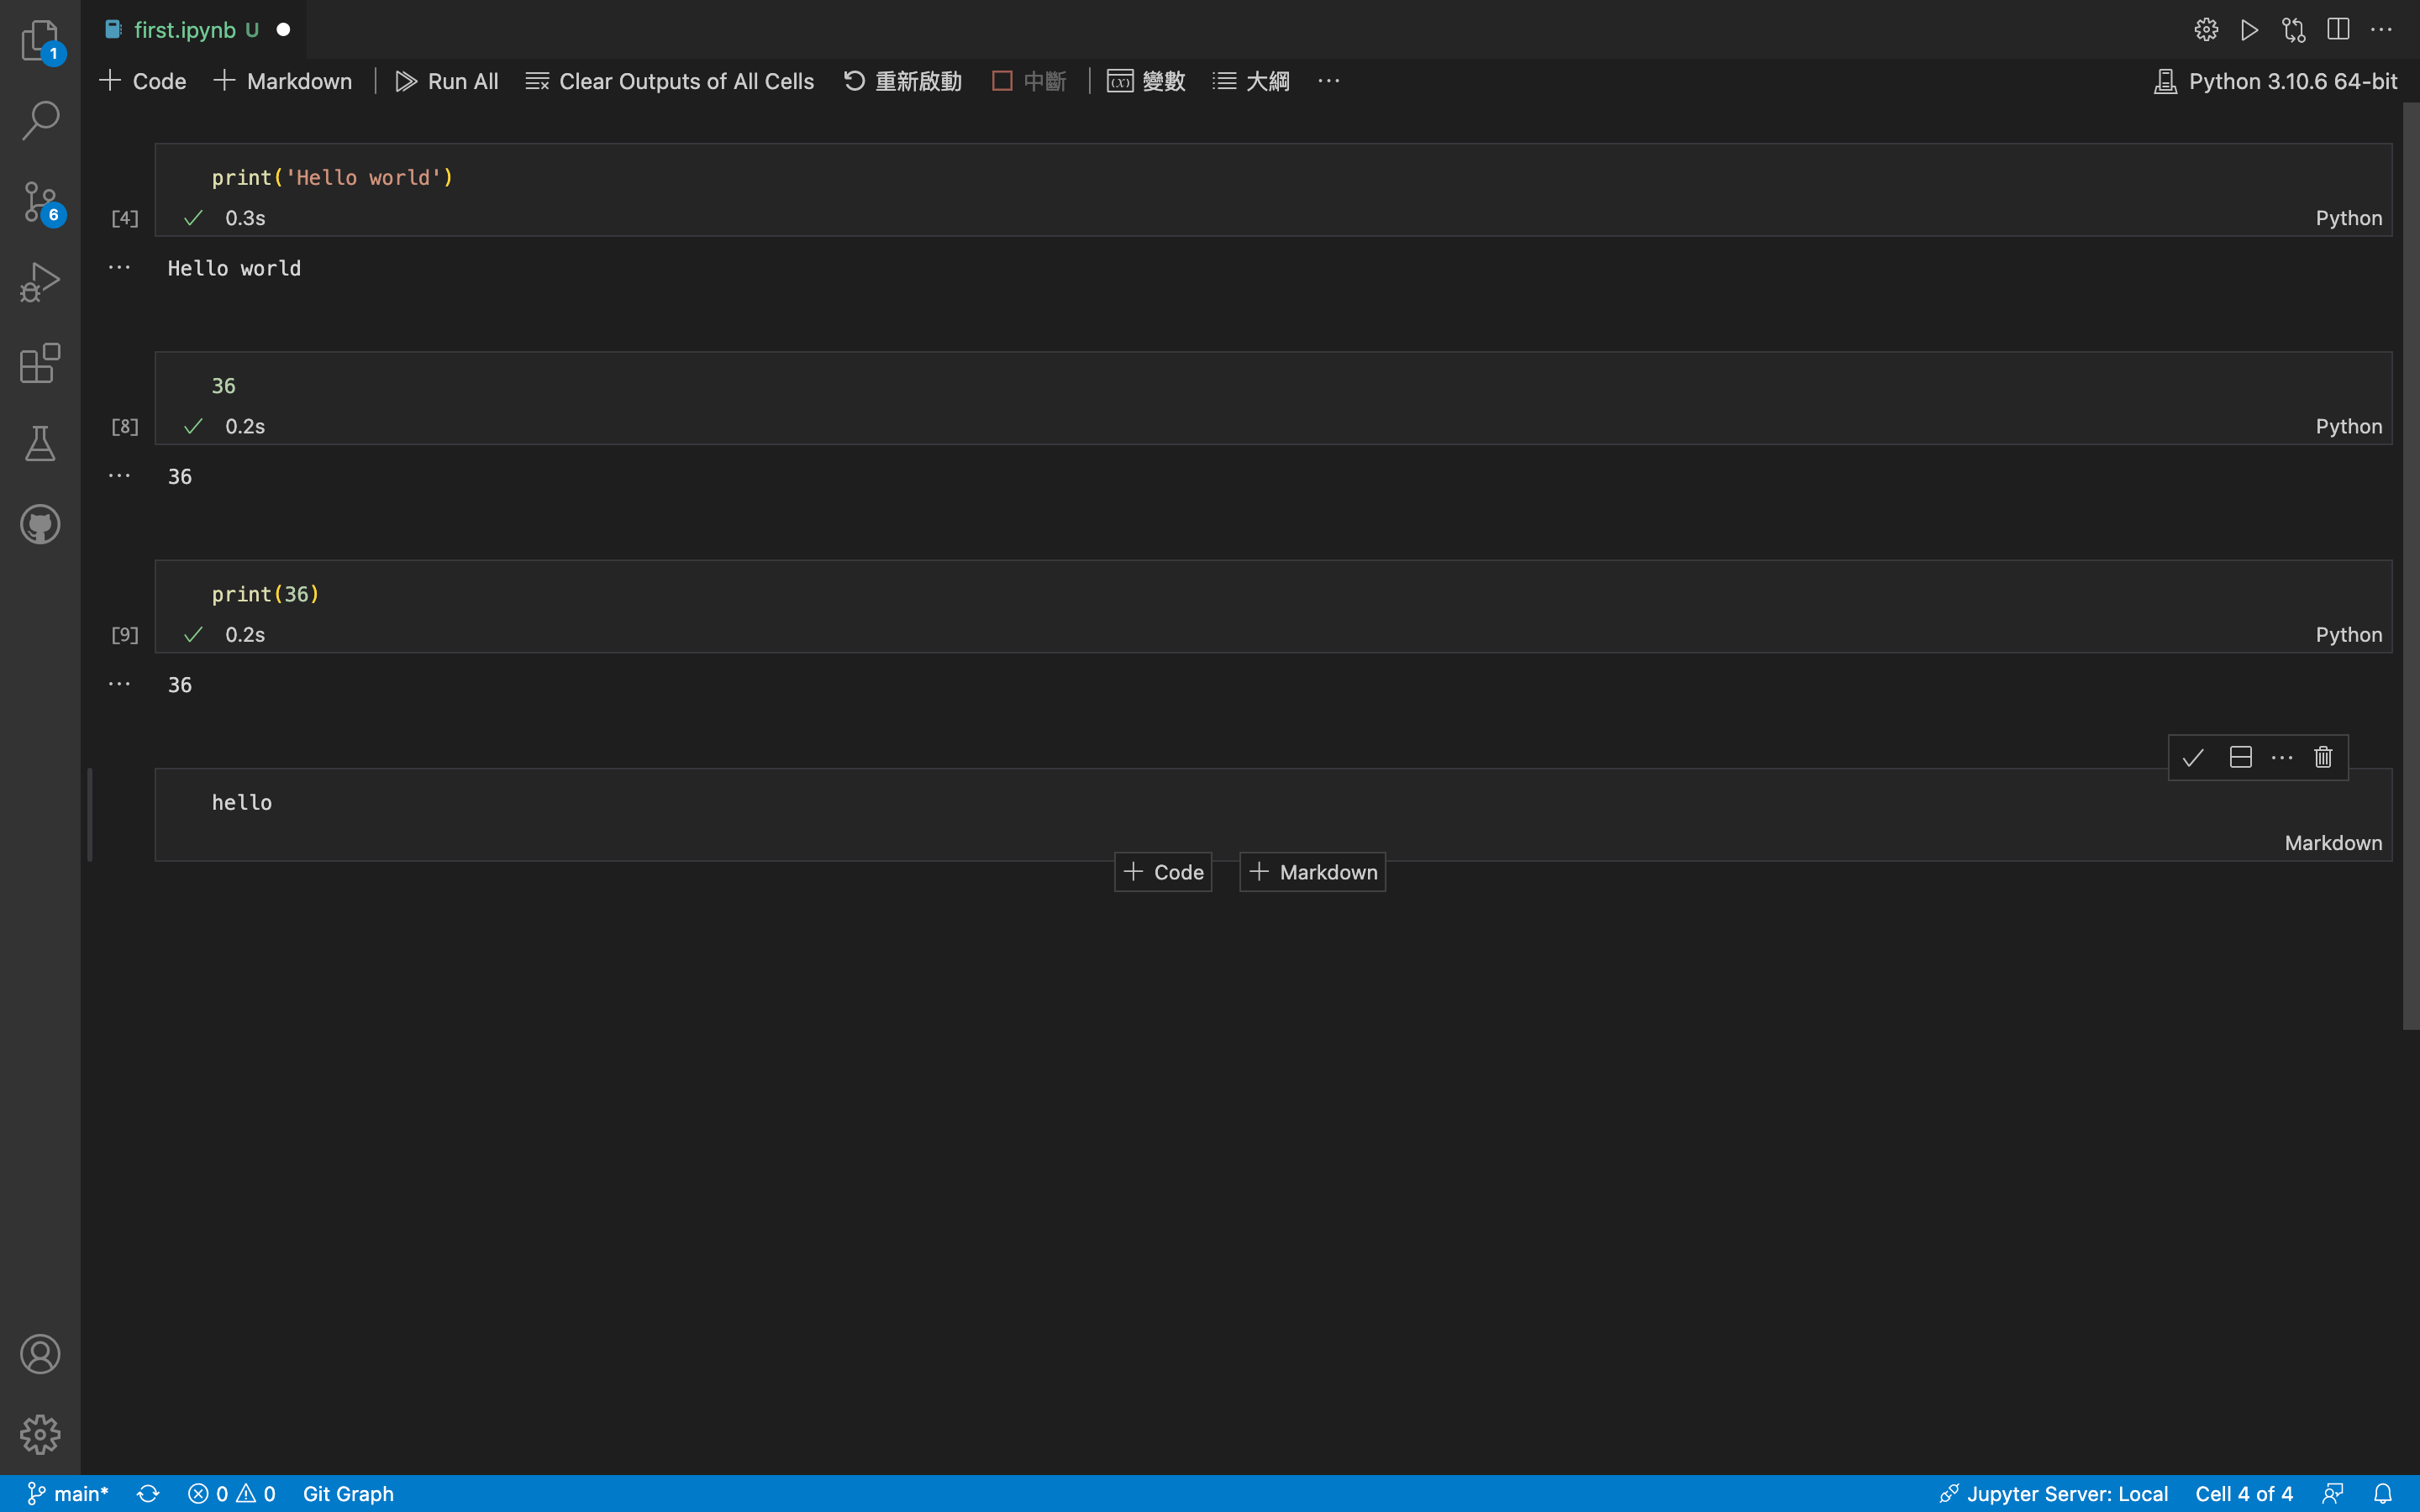Open the Testing beaker panel

(40, 443)
